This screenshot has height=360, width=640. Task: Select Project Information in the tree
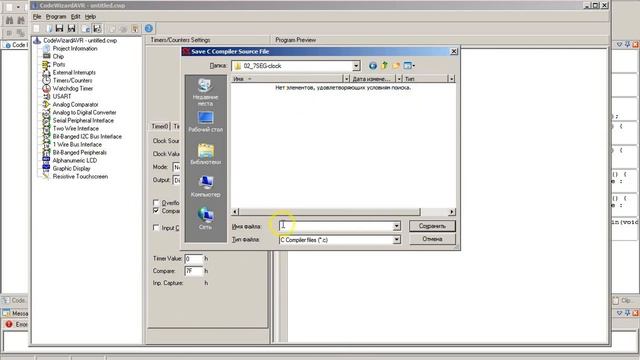[x=75, y=49]
